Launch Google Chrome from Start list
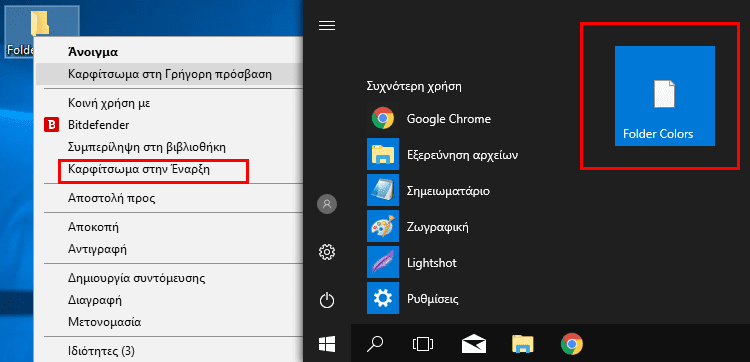The height and width of the screenshot is (362, 750). tap(383, 119)
